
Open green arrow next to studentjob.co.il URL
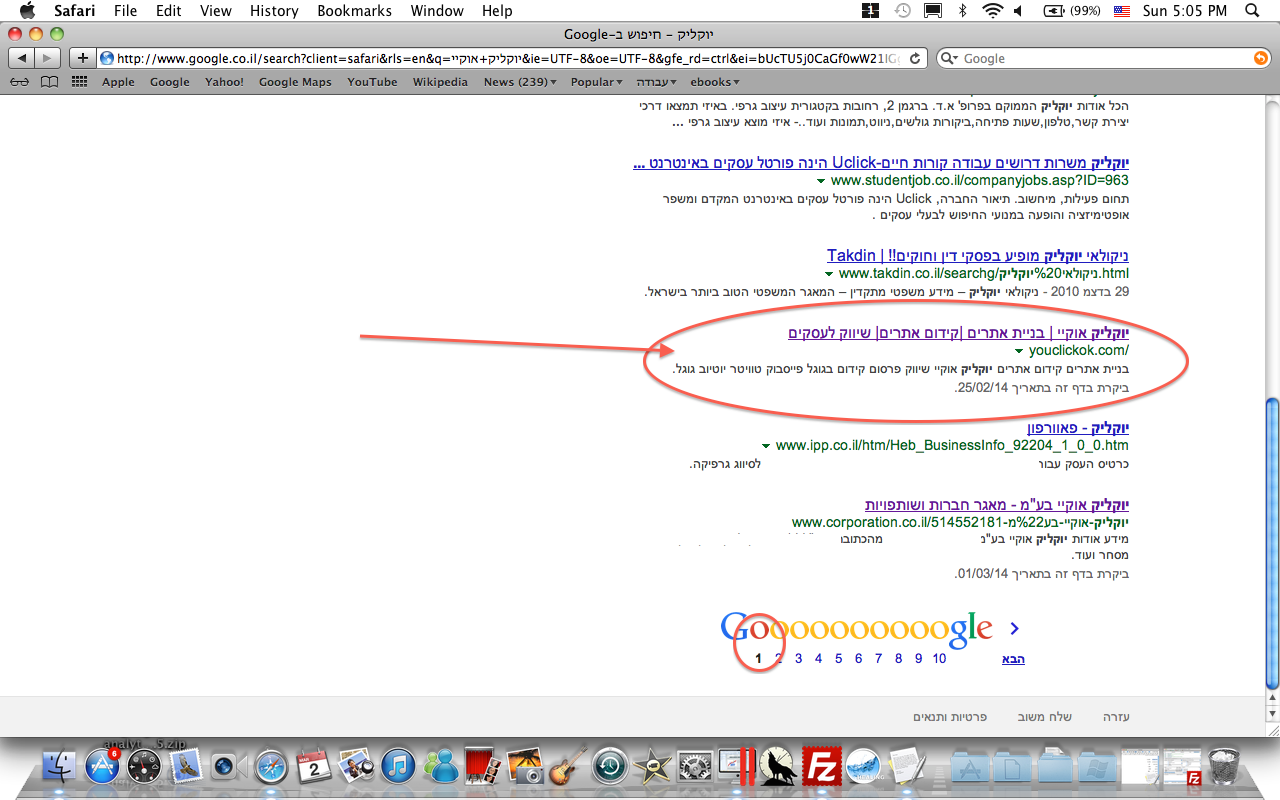[x=821, y=181]
